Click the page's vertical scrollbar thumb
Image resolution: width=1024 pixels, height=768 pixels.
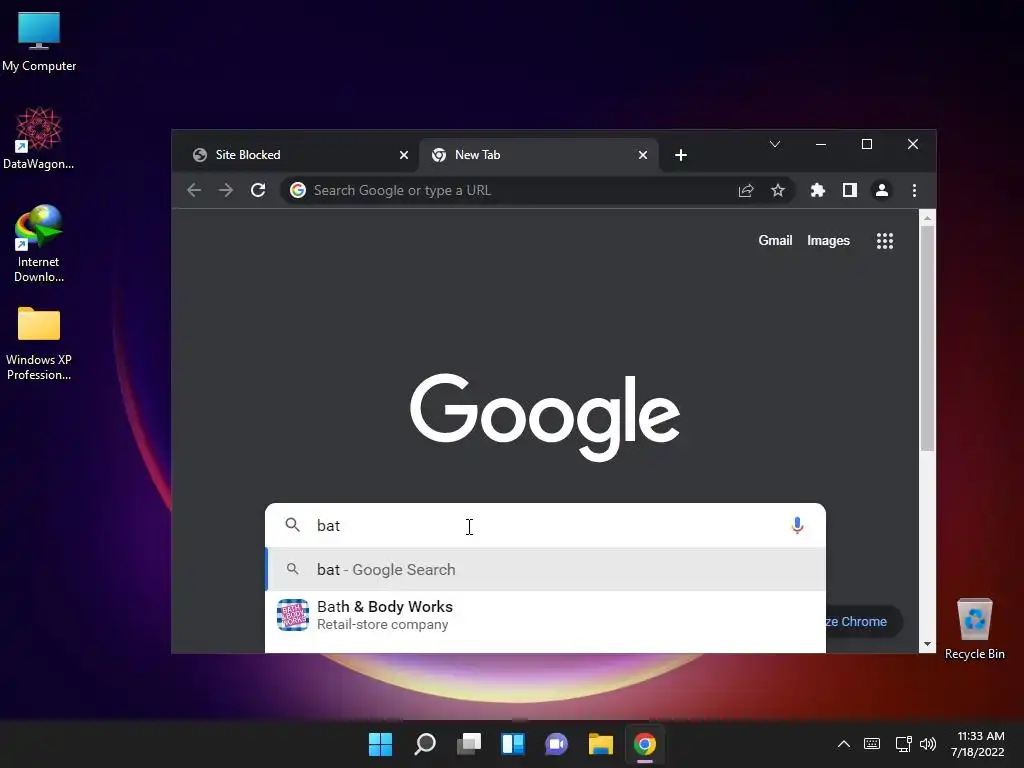click(x=927, y=338)
